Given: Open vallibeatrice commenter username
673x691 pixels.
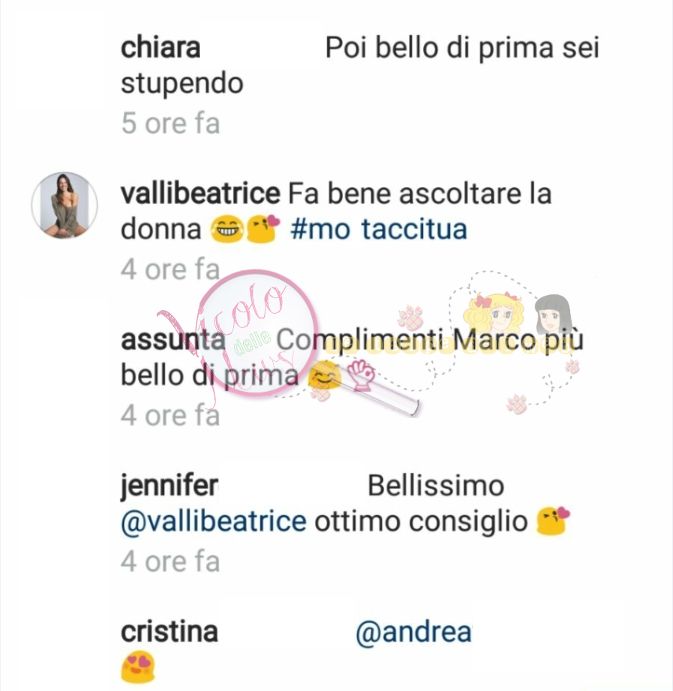Looking at the screenshot, I should click(200, 194).
